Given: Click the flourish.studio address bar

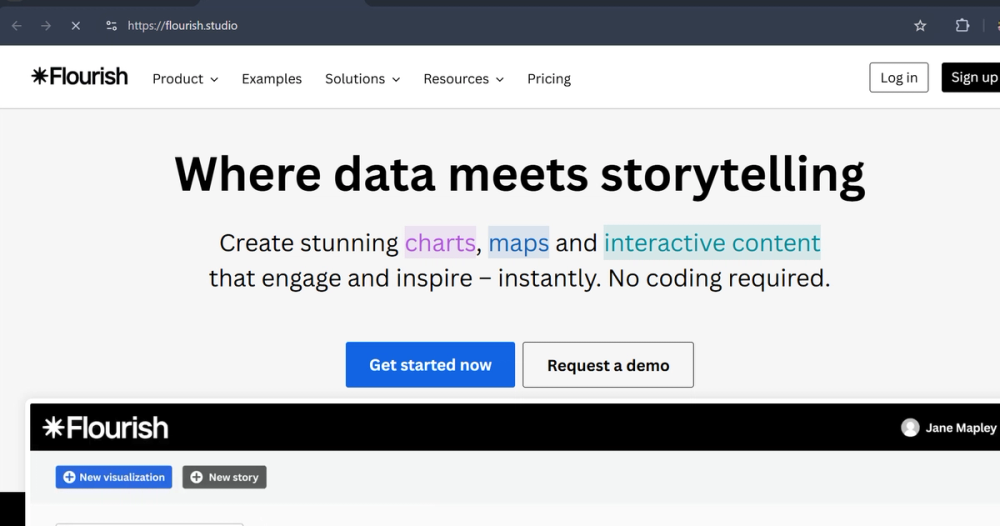Looking at the screenshot, I should 182,26.
